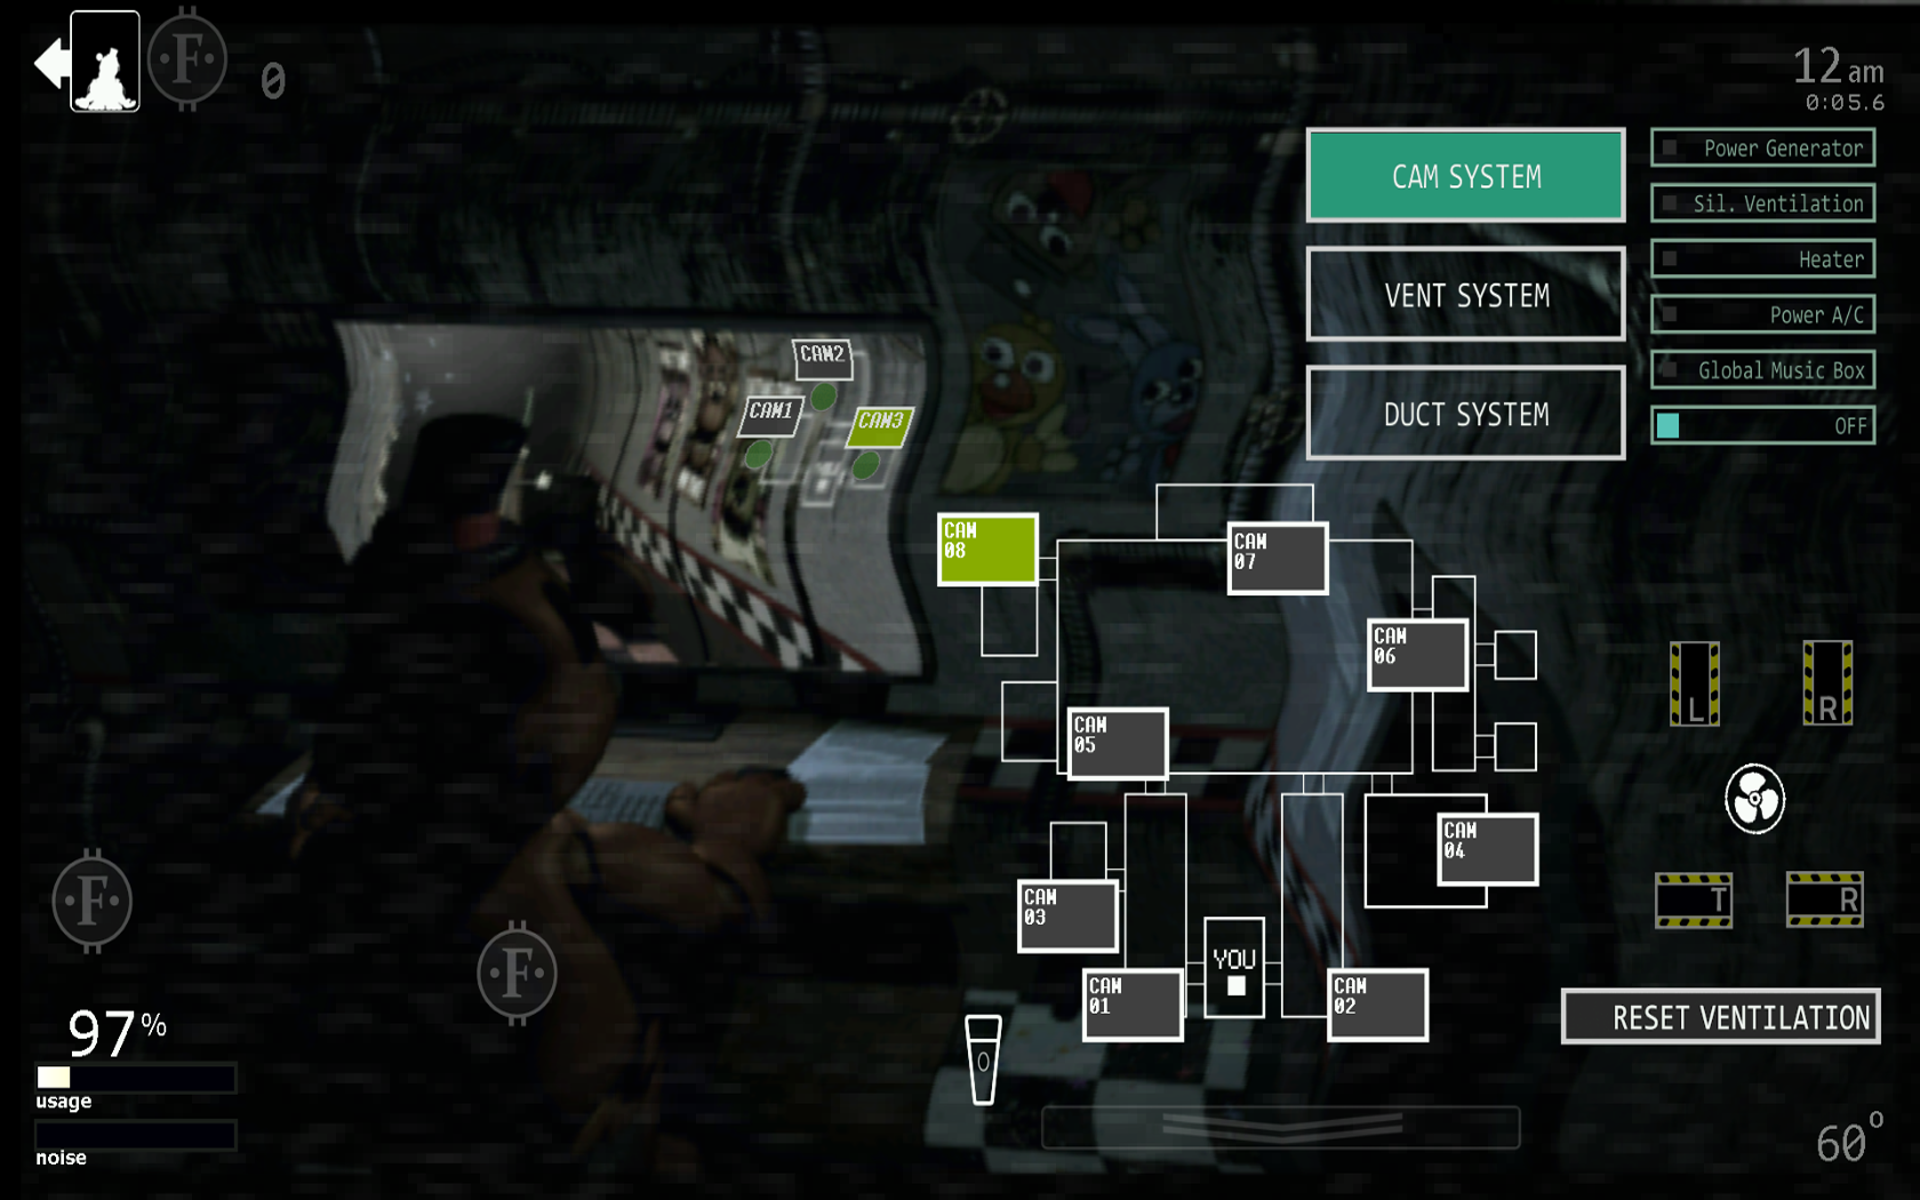This screenshot has height=1200, width=1920.
Task: Switch to CAM SYSTEM view
Action: click(x=1465, y=176)
